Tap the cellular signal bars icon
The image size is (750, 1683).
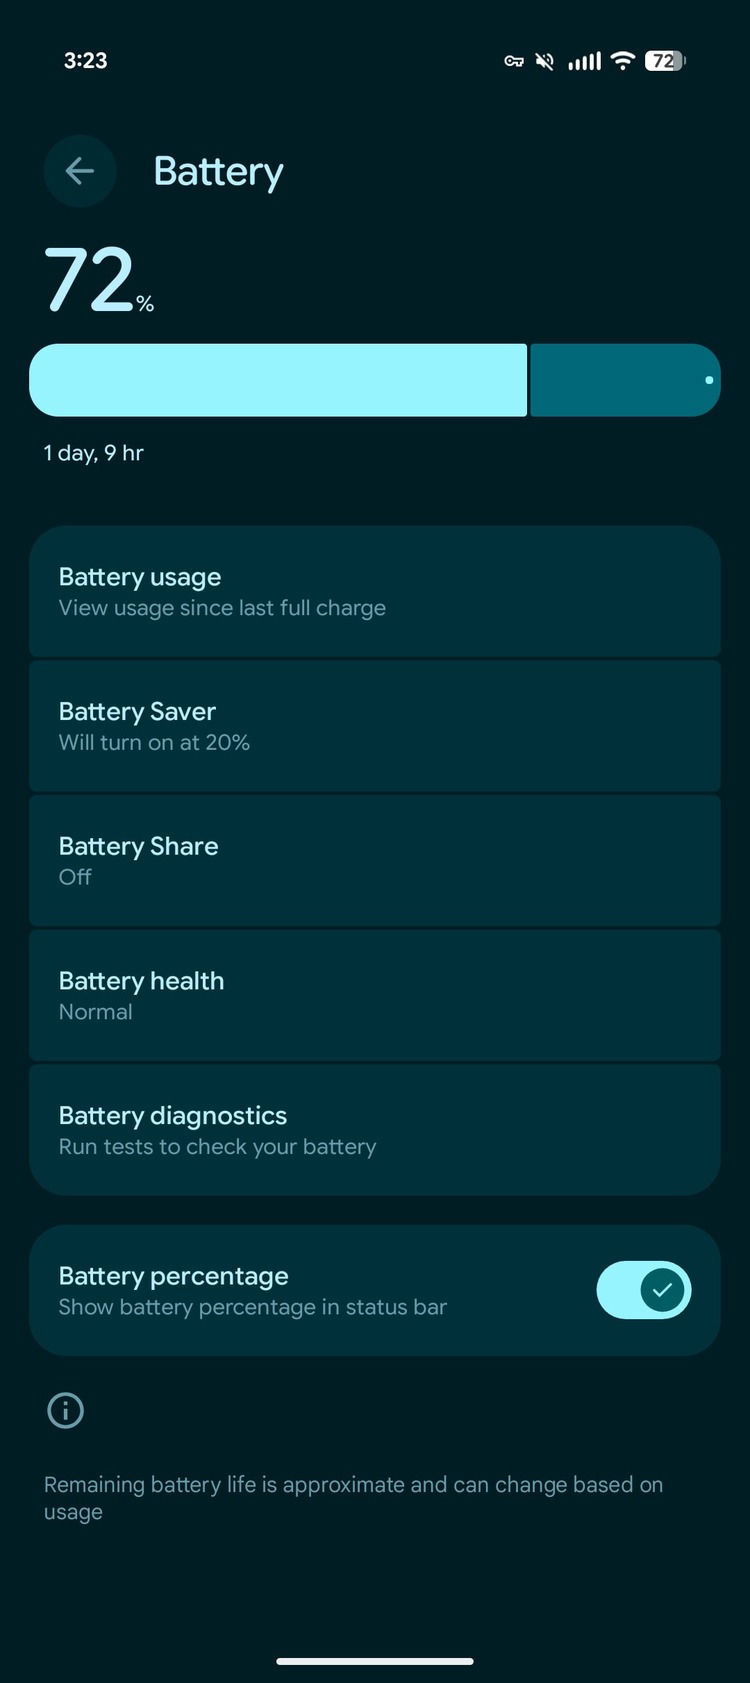(x=585, y=61)
